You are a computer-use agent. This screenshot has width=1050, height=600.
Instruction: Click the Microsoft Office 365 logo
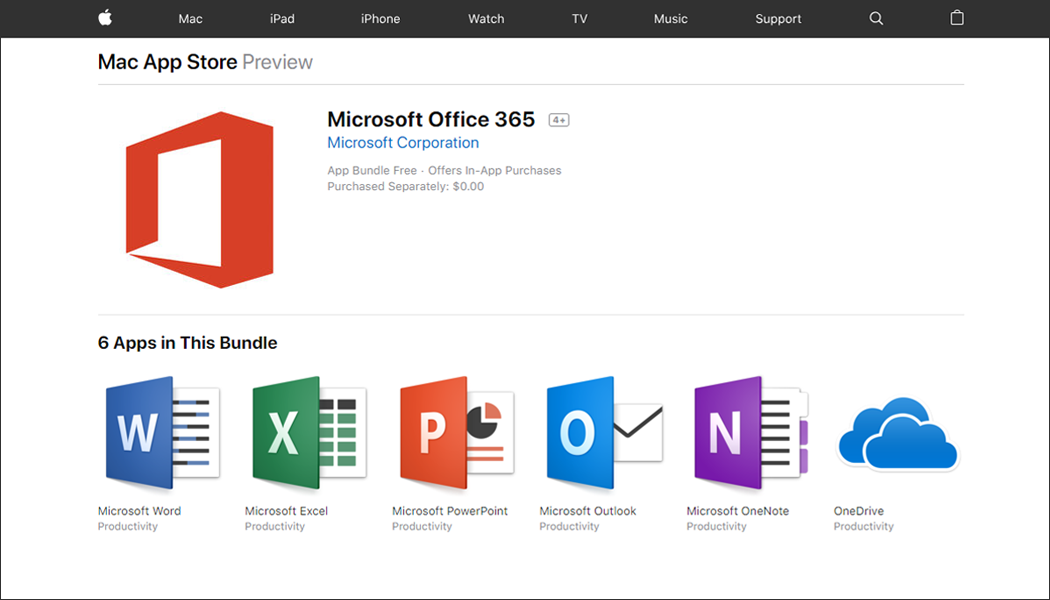coord(200,200)
